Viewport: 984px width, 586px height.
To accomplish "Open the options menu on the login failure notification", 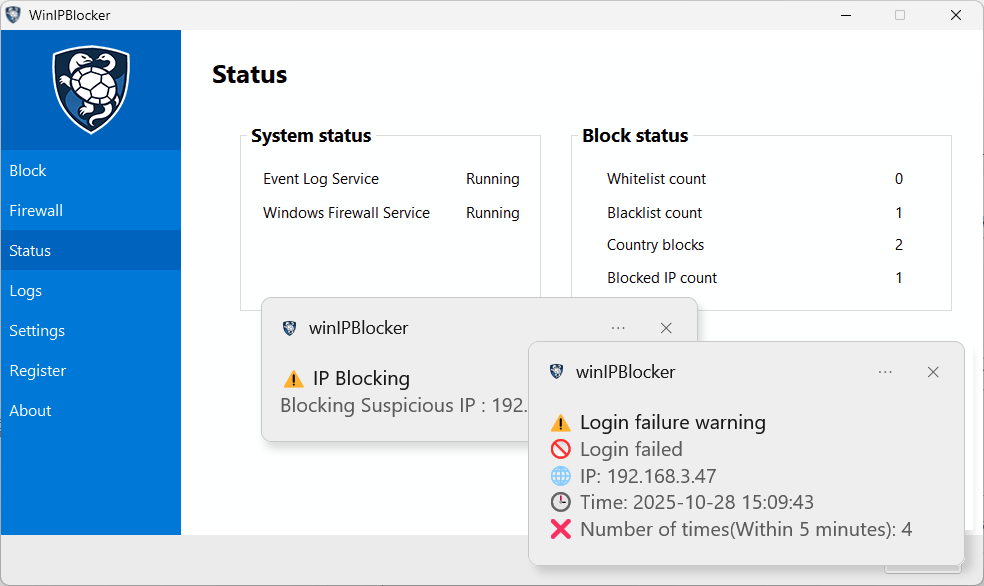I will pyautogui.click(x=885, y=371).
